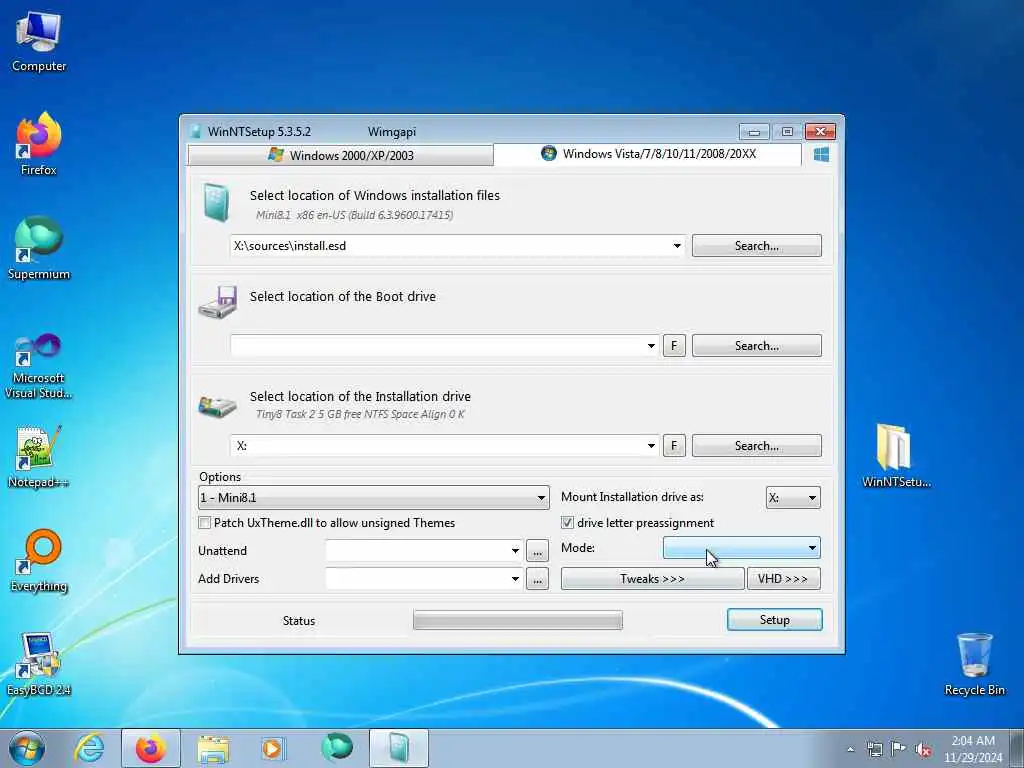Viewport: 1024px width, 768px height.
Task: Switch to Windows 2000/XP/2003 tab
Action: point(340,155)
